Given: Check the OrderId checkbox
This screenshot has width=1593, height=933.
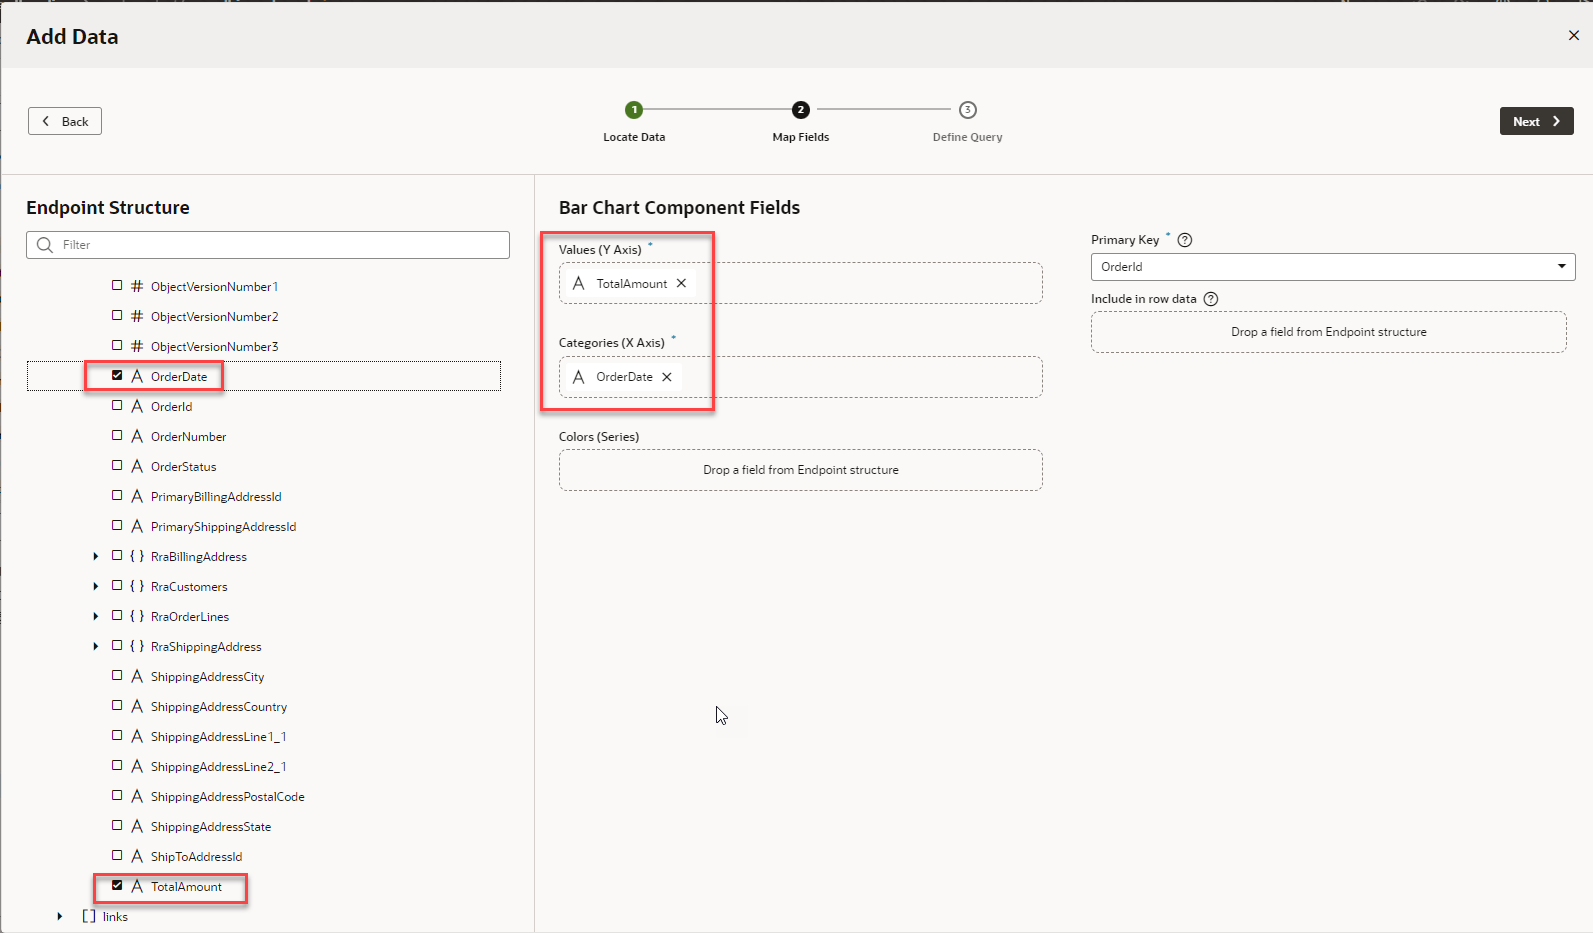Looking at the screenshot, I should [117, 406].
